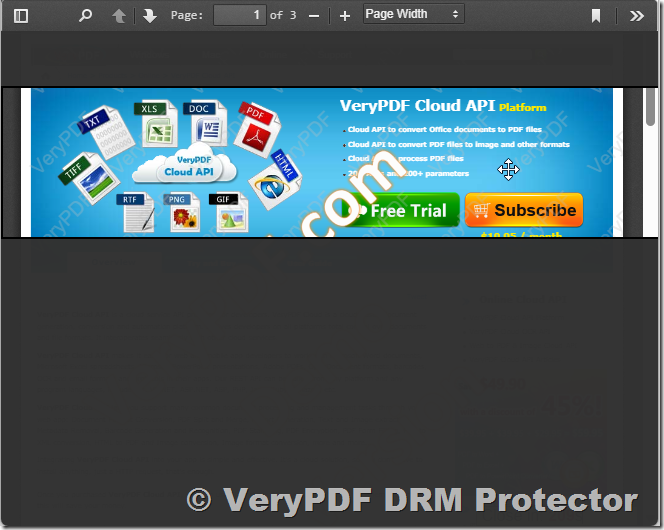Open the Page Width zoom dropdown
Image resolution: width=664 pixels, height=530 pixels.
click(x=413, y=14)
